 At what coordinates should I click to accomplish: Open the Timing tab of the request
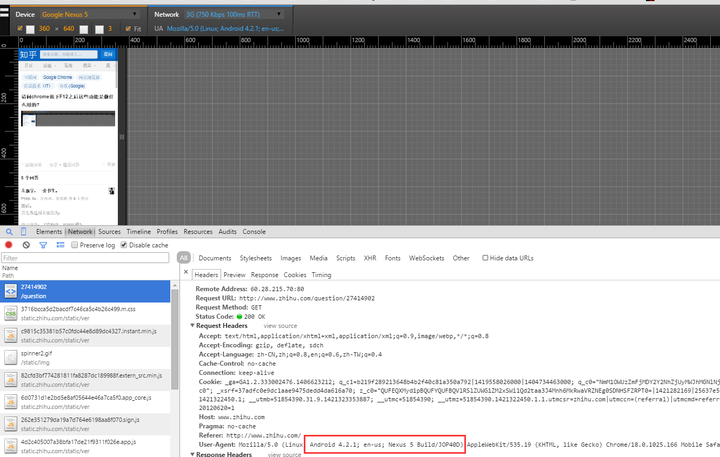[321, 275]
